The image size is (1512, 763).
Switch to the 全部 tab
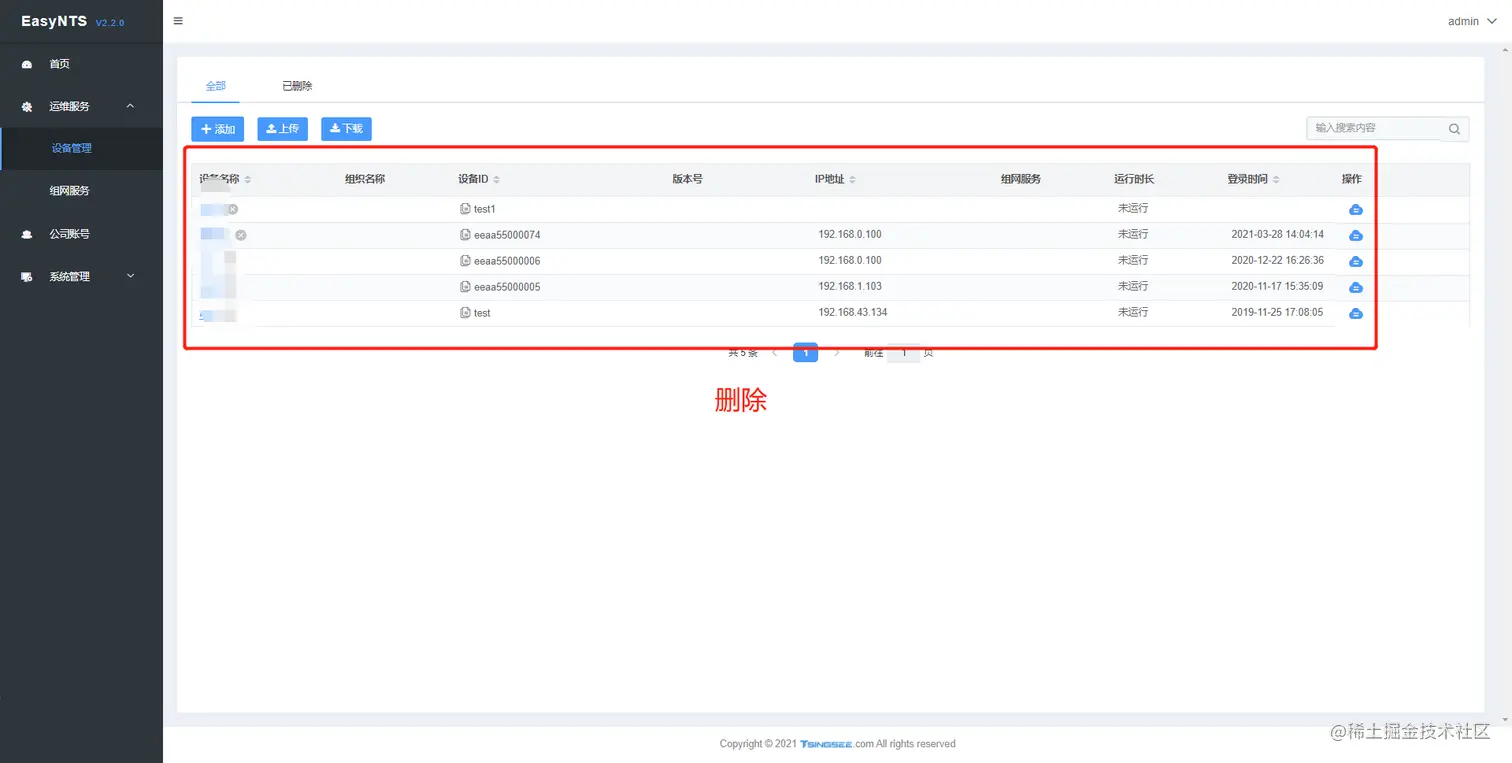(216, 86)
